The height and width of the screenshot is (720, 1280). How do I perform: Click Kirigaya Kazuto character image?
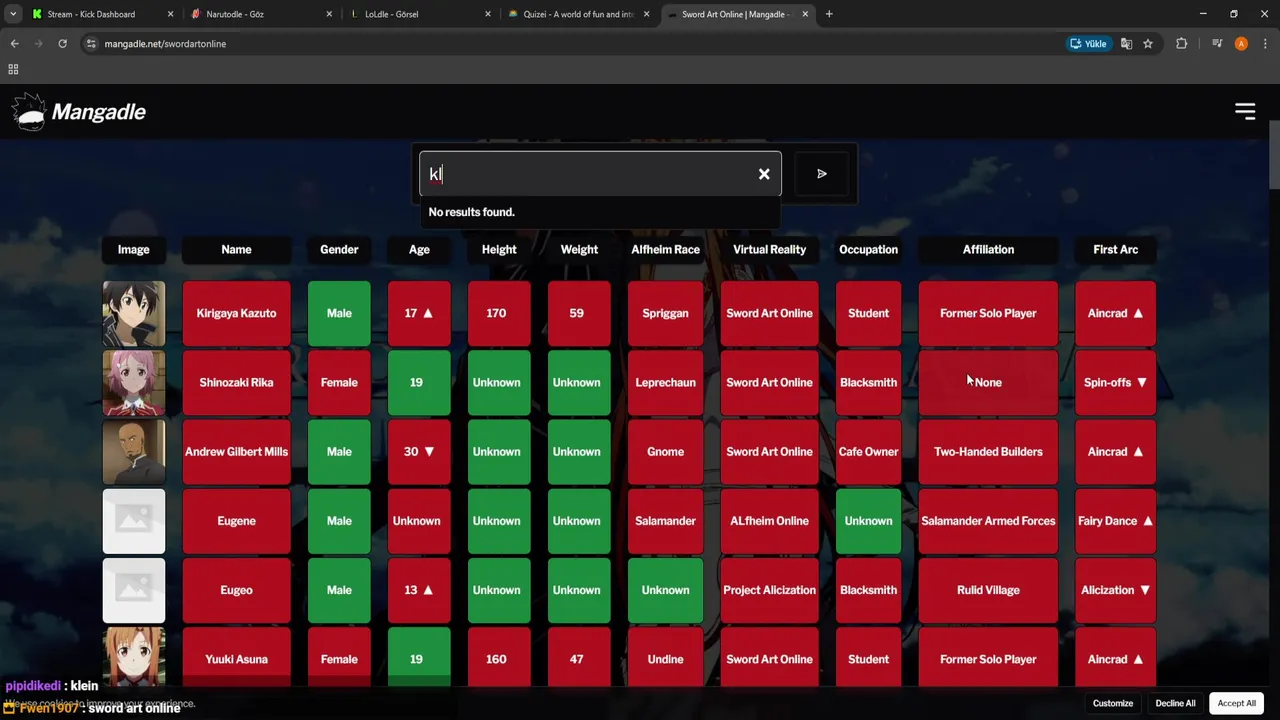(x=134, y=313)
